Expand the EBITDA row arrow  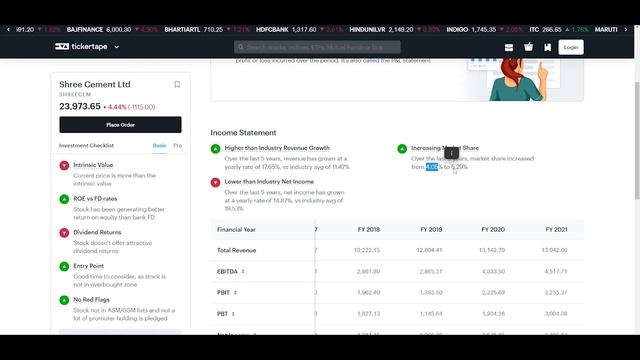pyautogui.click(x=243, y=271)
